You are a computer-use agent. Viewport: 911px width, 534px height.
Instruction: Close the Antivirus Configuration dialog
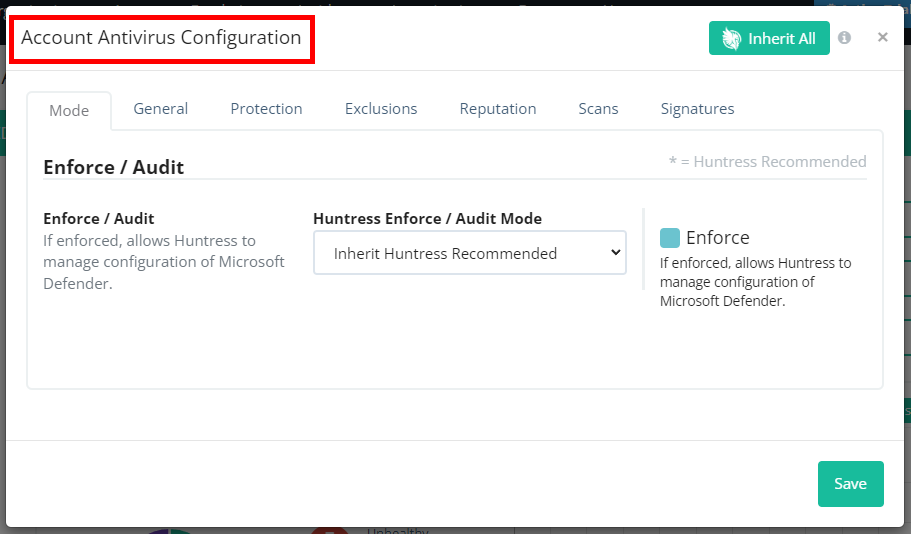(x=883, y=37)
